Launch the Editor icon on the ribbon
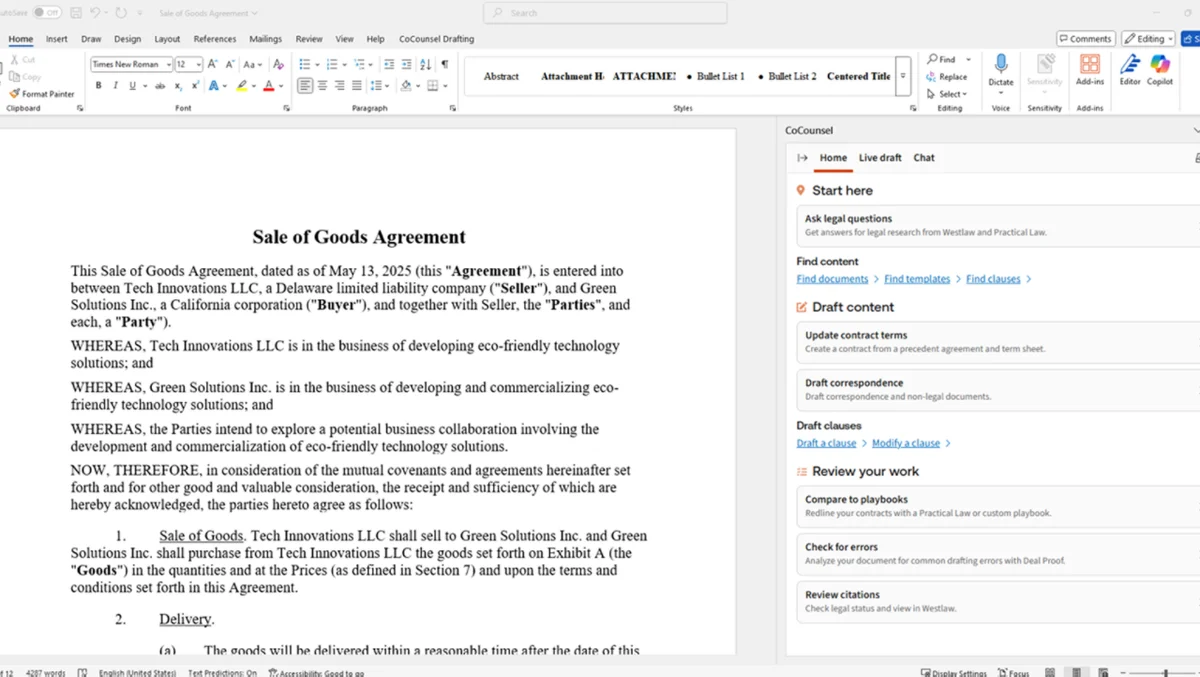 [x=1130, y=72]
